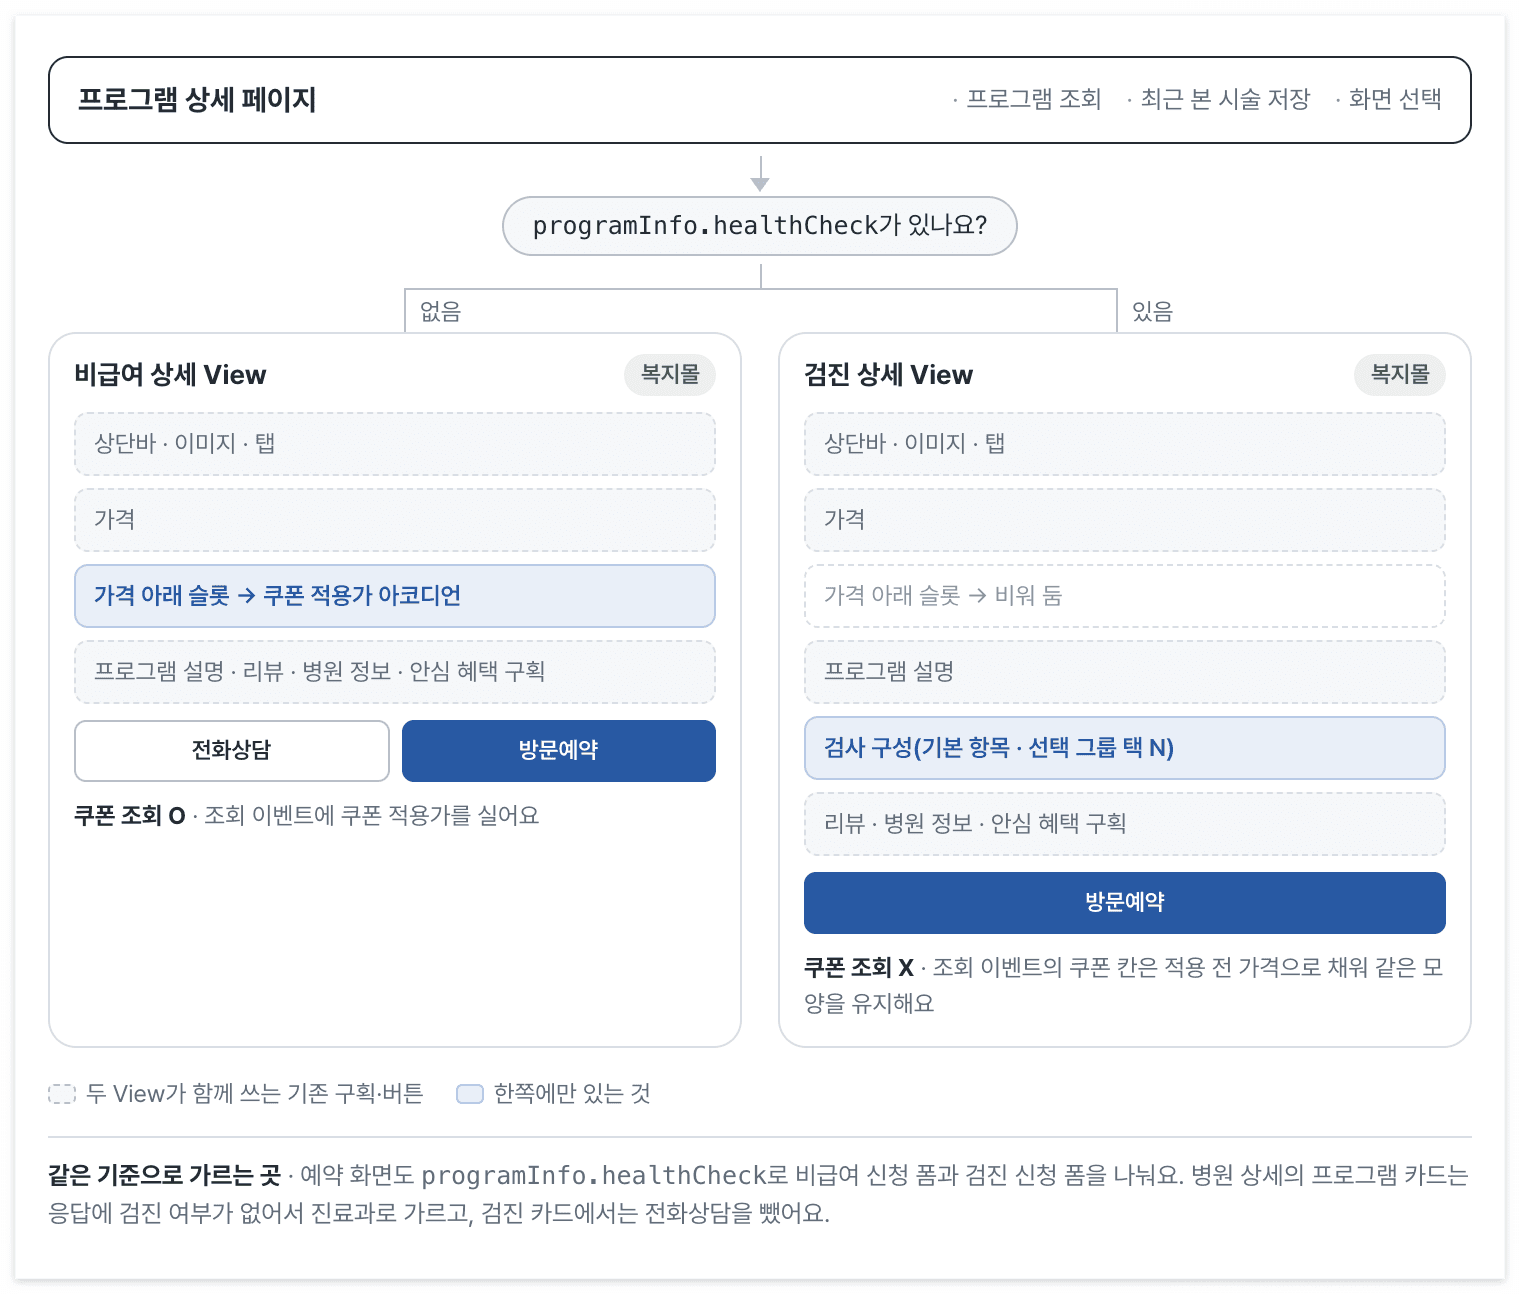The image size is (1520, 1294).
Task: Select the 검사 구성(기본 항목 · 선택 그룹 택 N) block
Action: [x=1125, y=748]
